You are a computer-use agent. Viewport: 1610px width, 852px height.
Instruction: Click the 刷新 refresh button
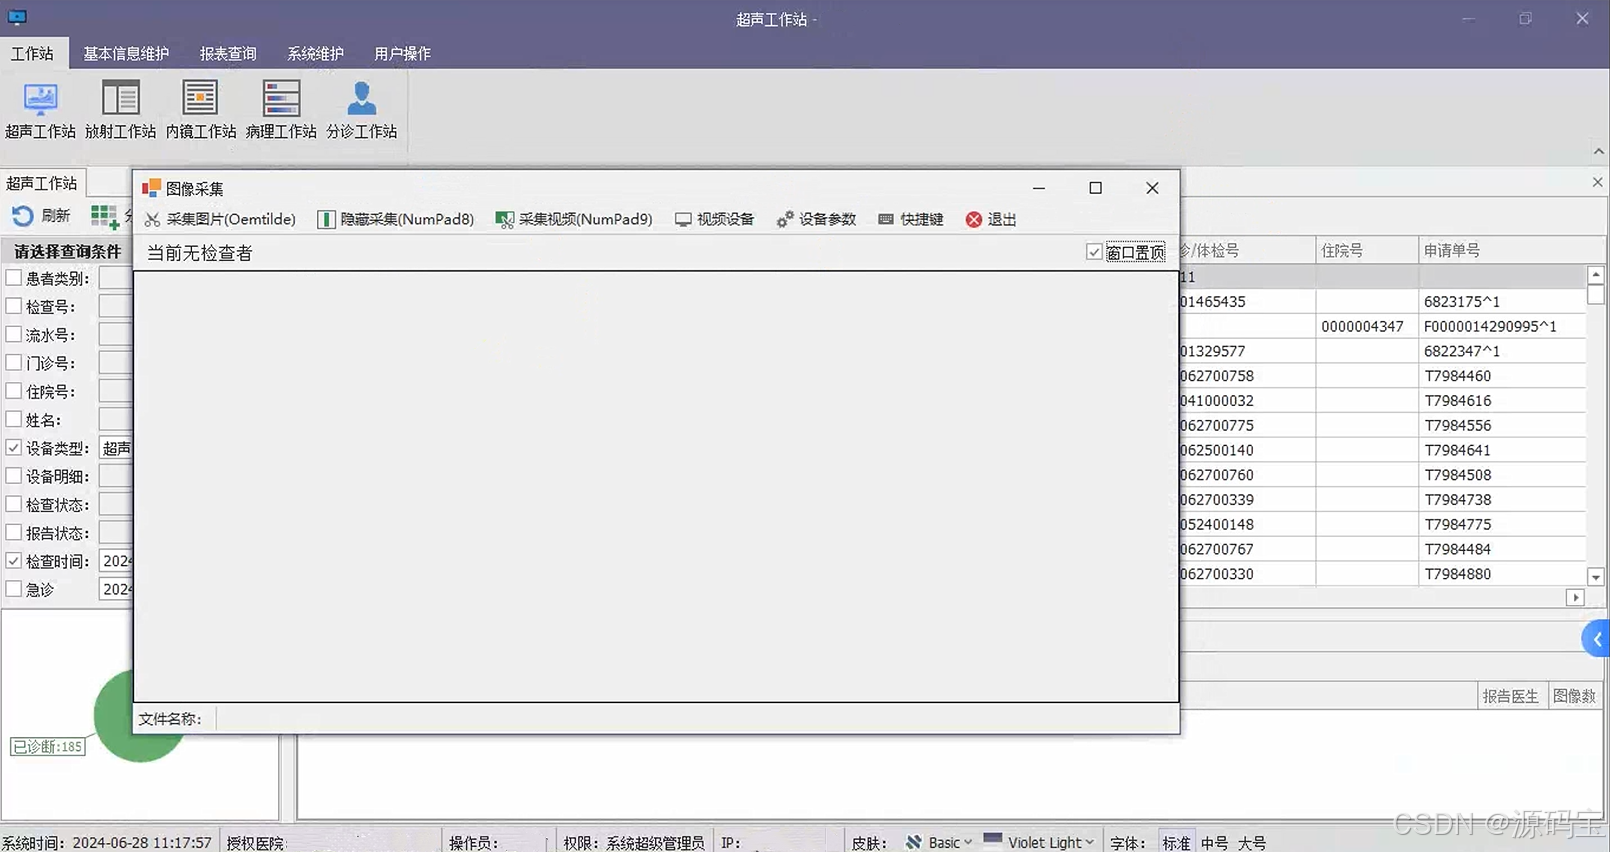(41, 216)
